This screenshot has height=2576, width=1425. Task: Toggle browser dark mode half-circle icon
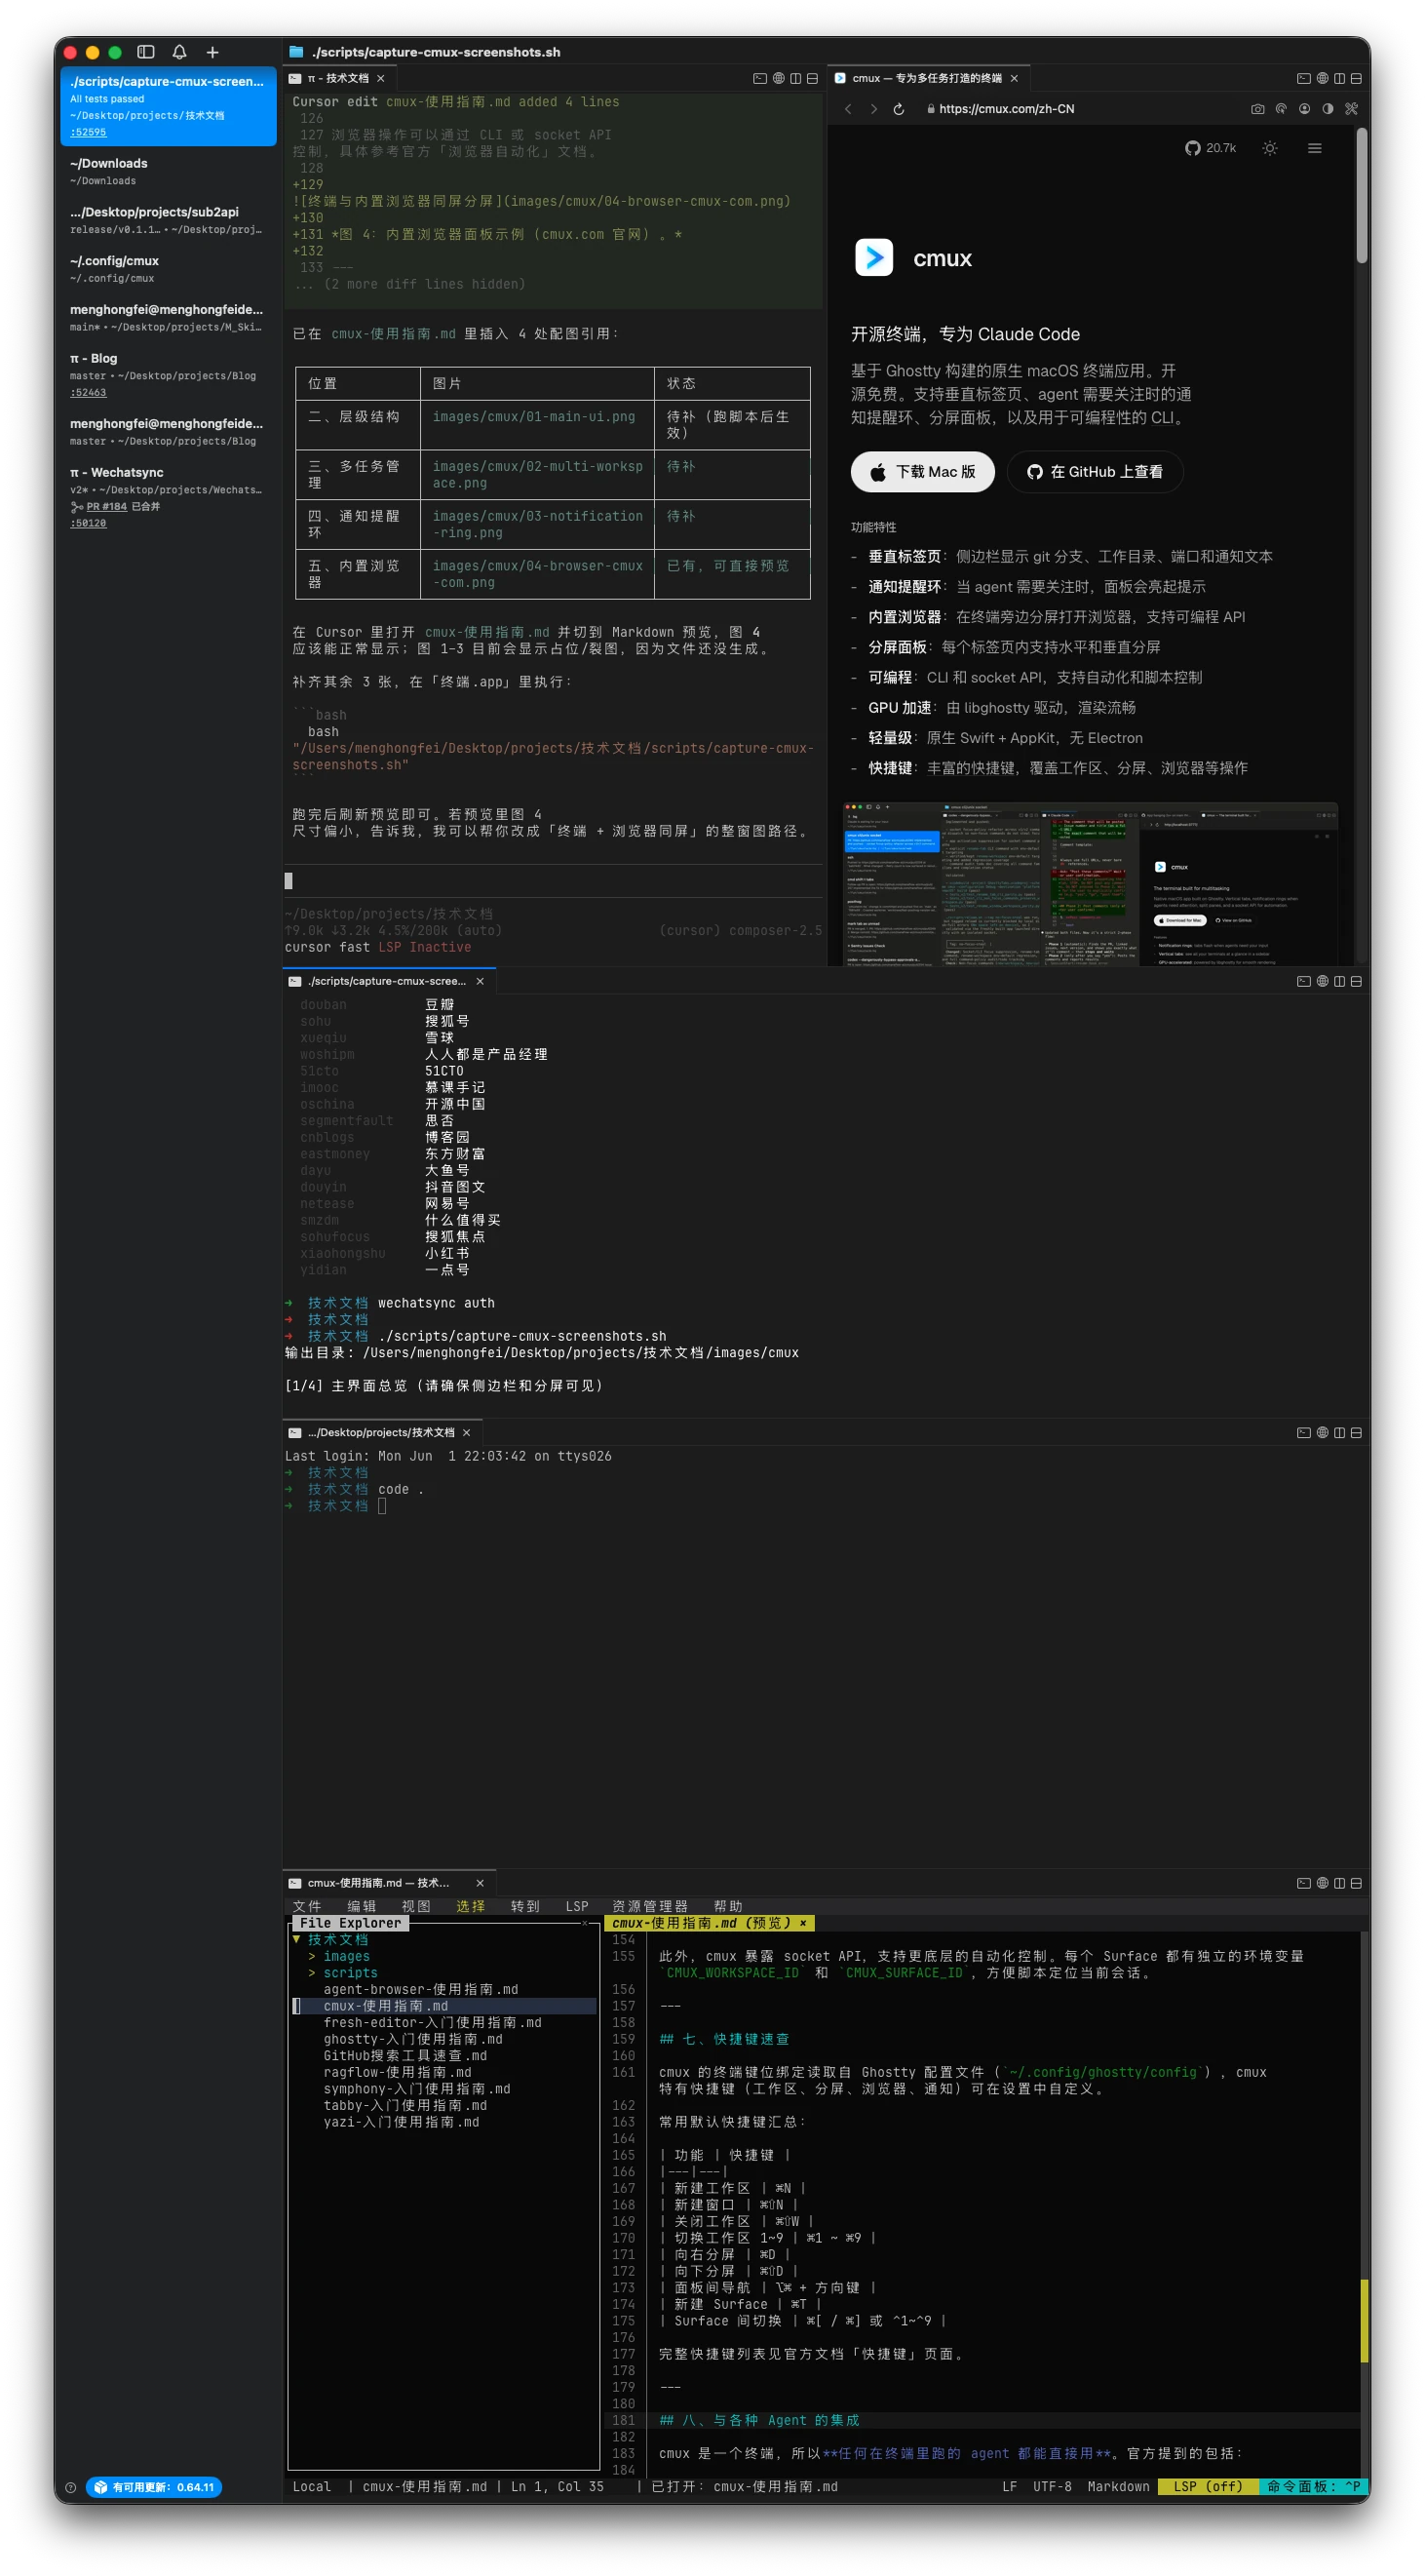(x=1327, y=109)
